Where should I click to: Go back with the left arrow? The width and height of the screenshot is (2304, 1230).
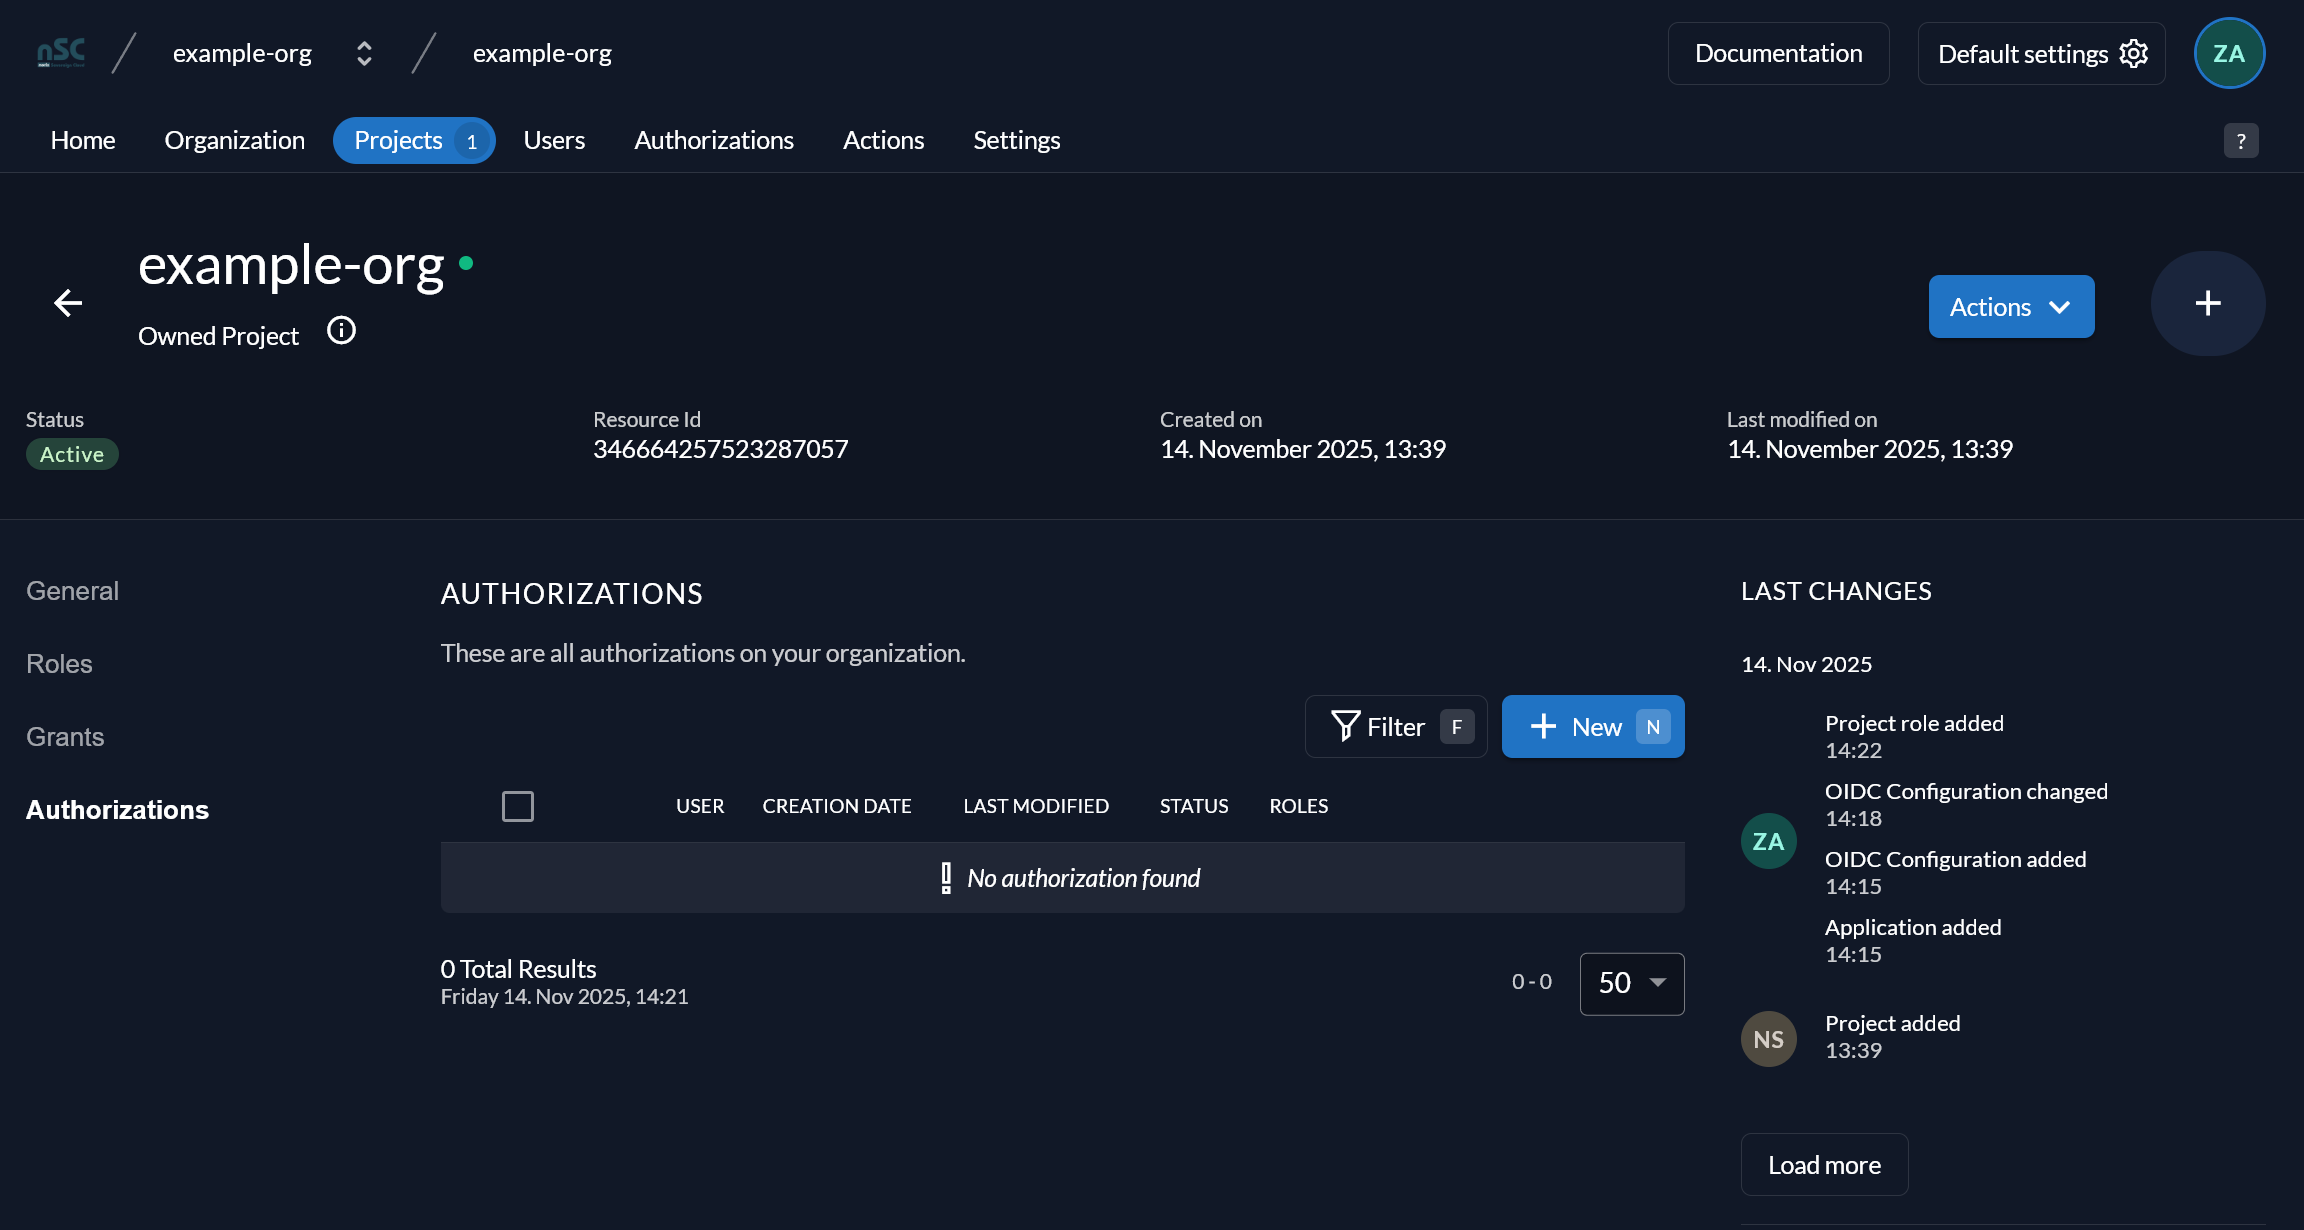pos(68,303)
